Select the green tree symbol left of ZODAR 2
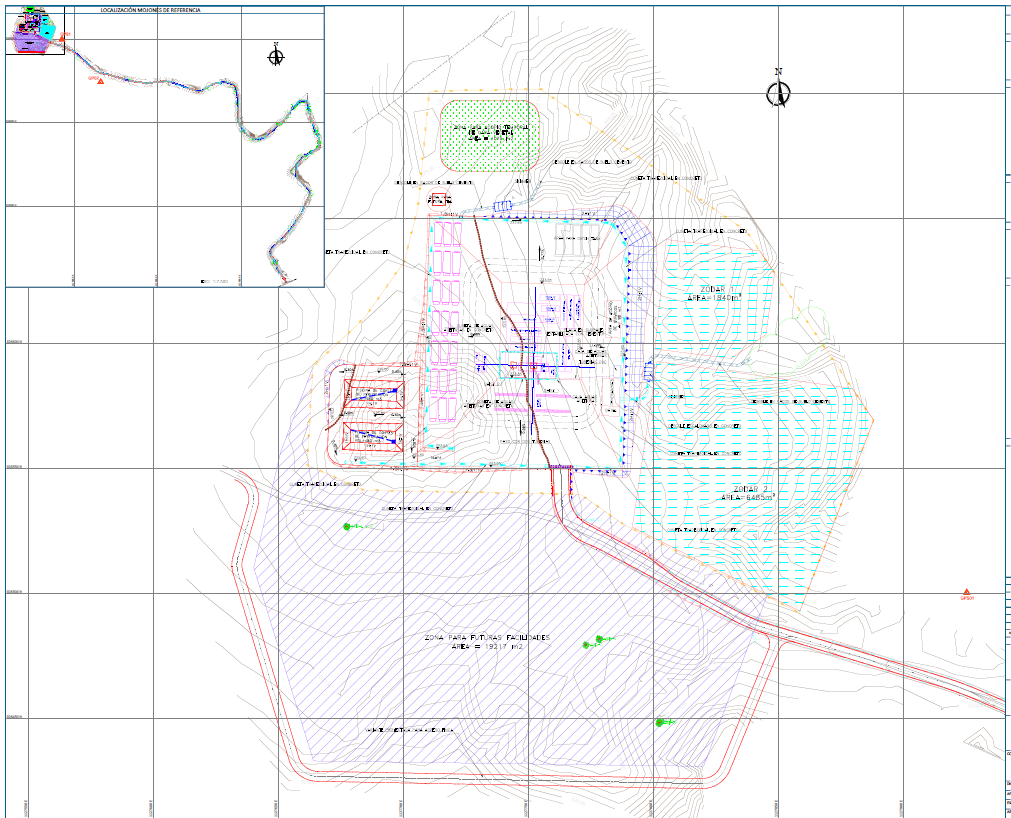The width and height of the screenshot is (1011, 818). (x=348, y=526)
